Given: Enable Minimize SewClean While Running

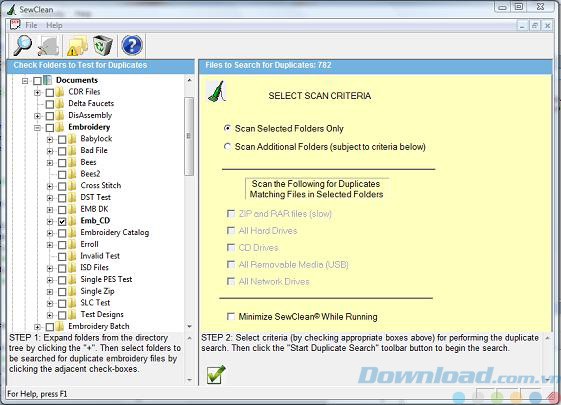Looking at the screenshot, I should point(231,317).
